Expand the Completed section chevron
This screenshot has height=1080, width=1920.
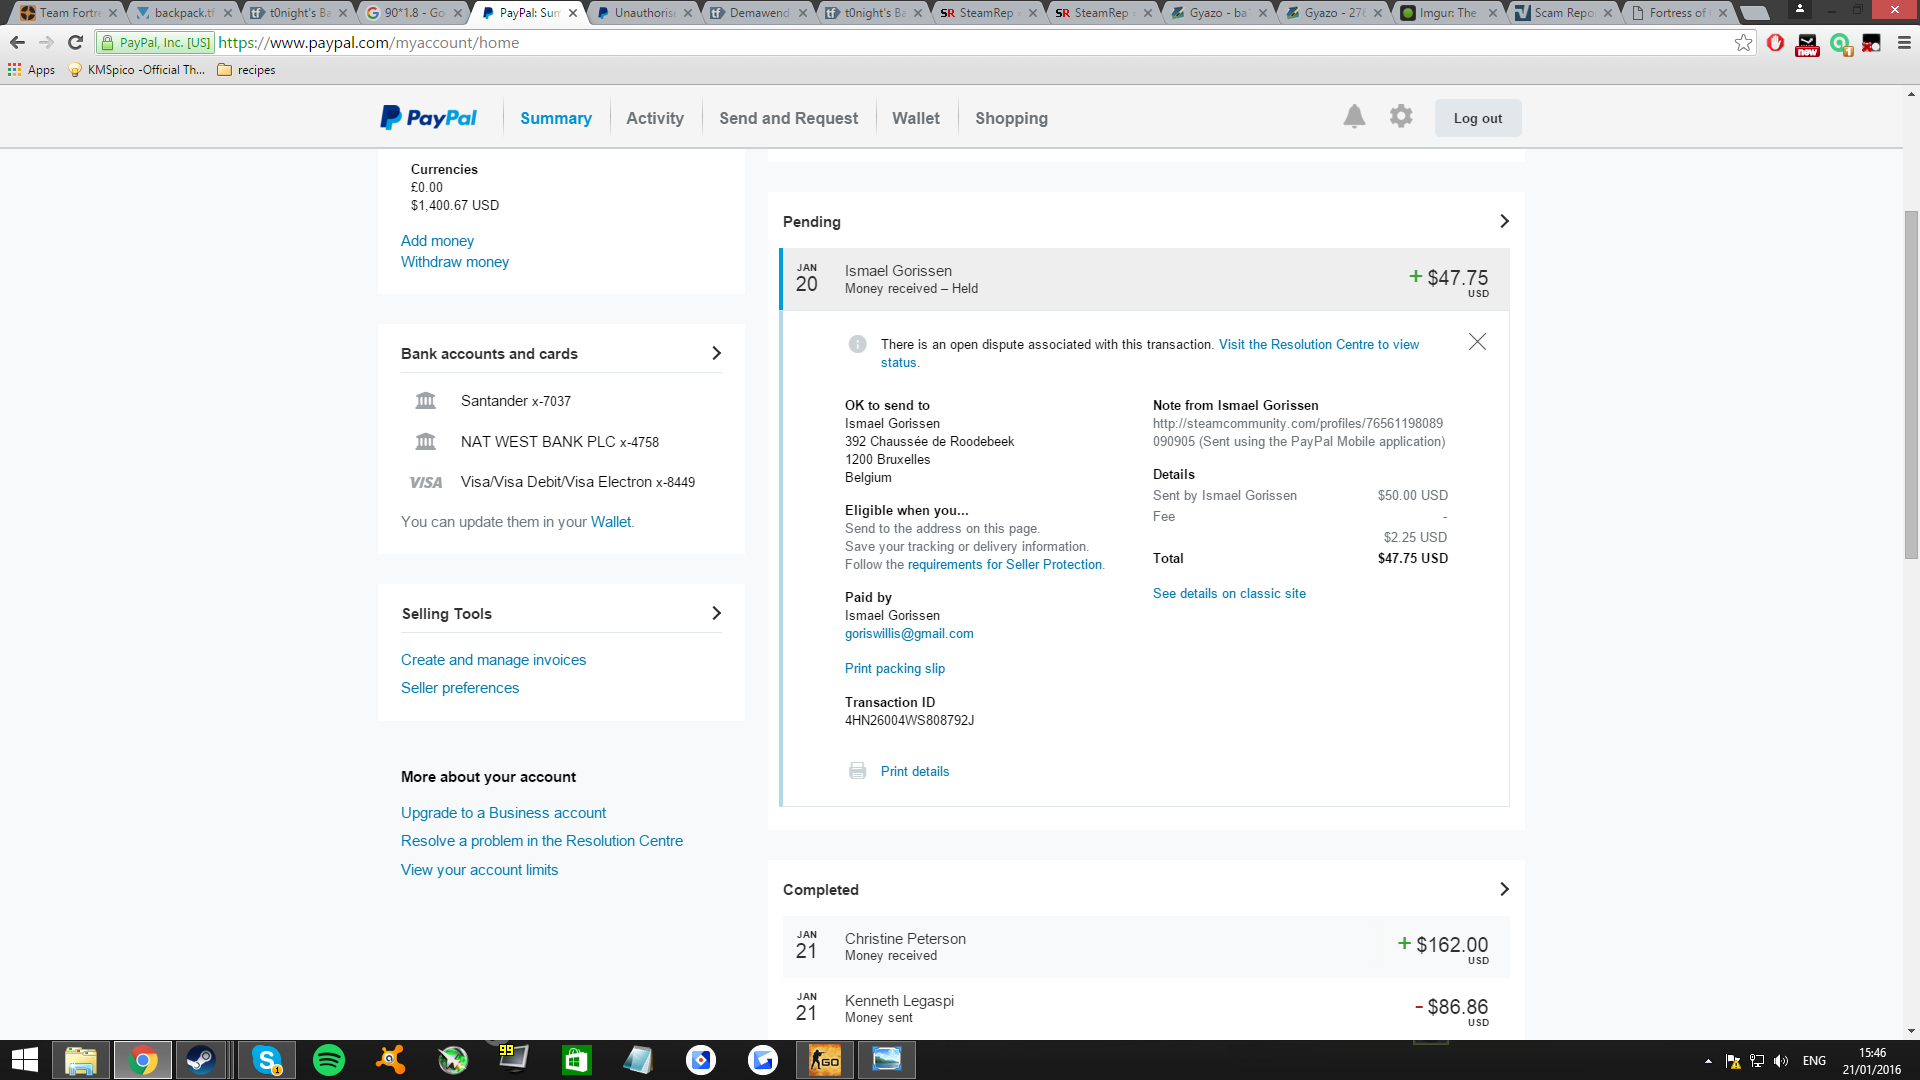[1504, 889]
